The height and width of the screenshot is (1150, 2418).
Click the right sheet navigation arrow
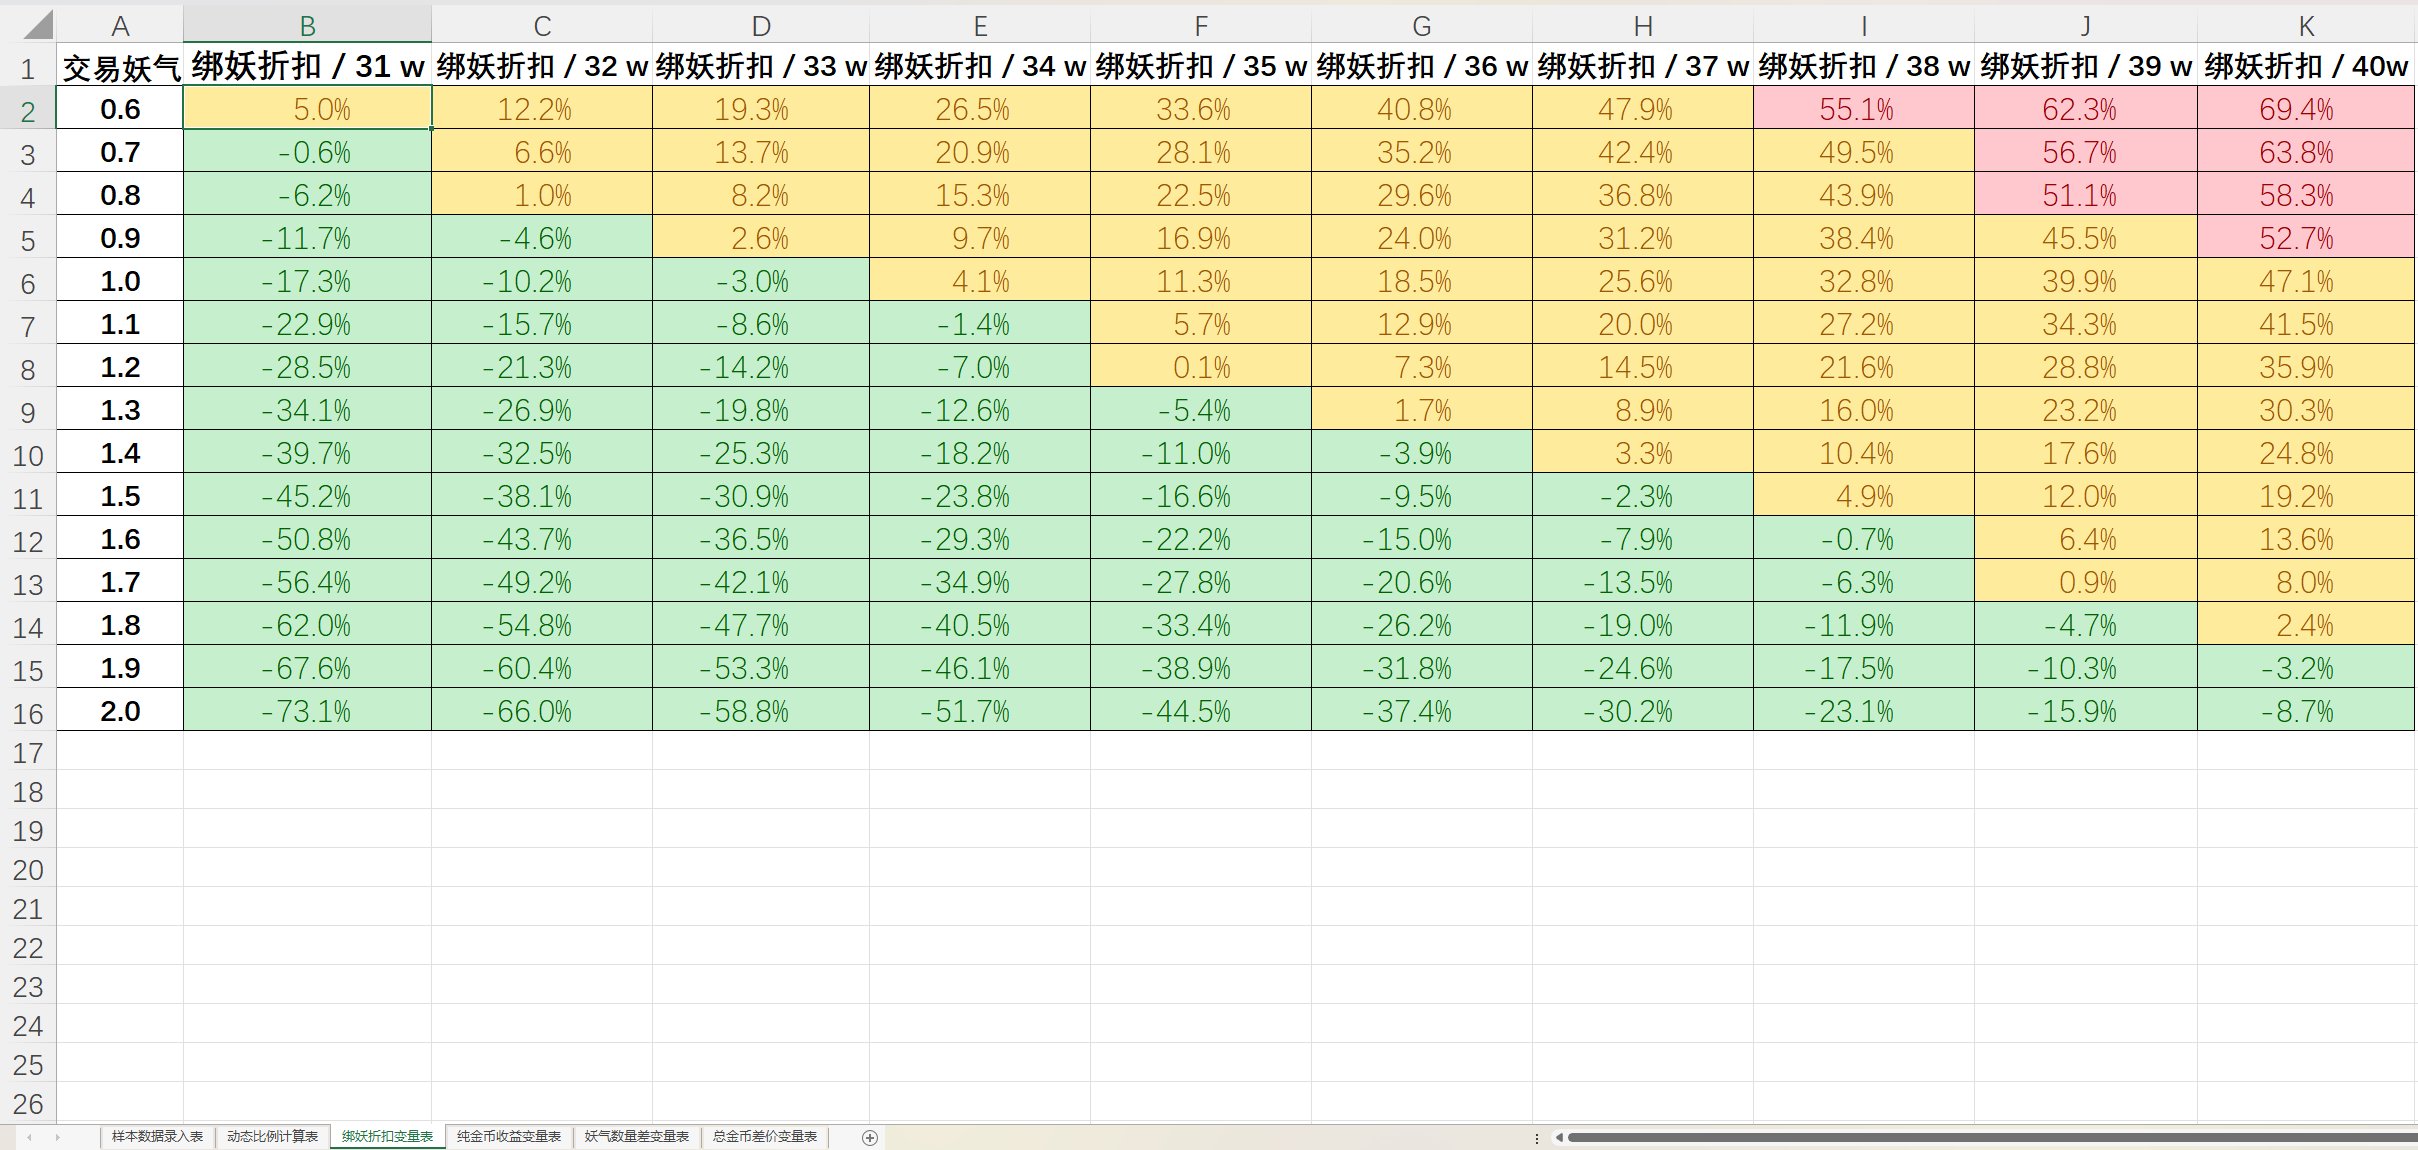[58, 1137]
